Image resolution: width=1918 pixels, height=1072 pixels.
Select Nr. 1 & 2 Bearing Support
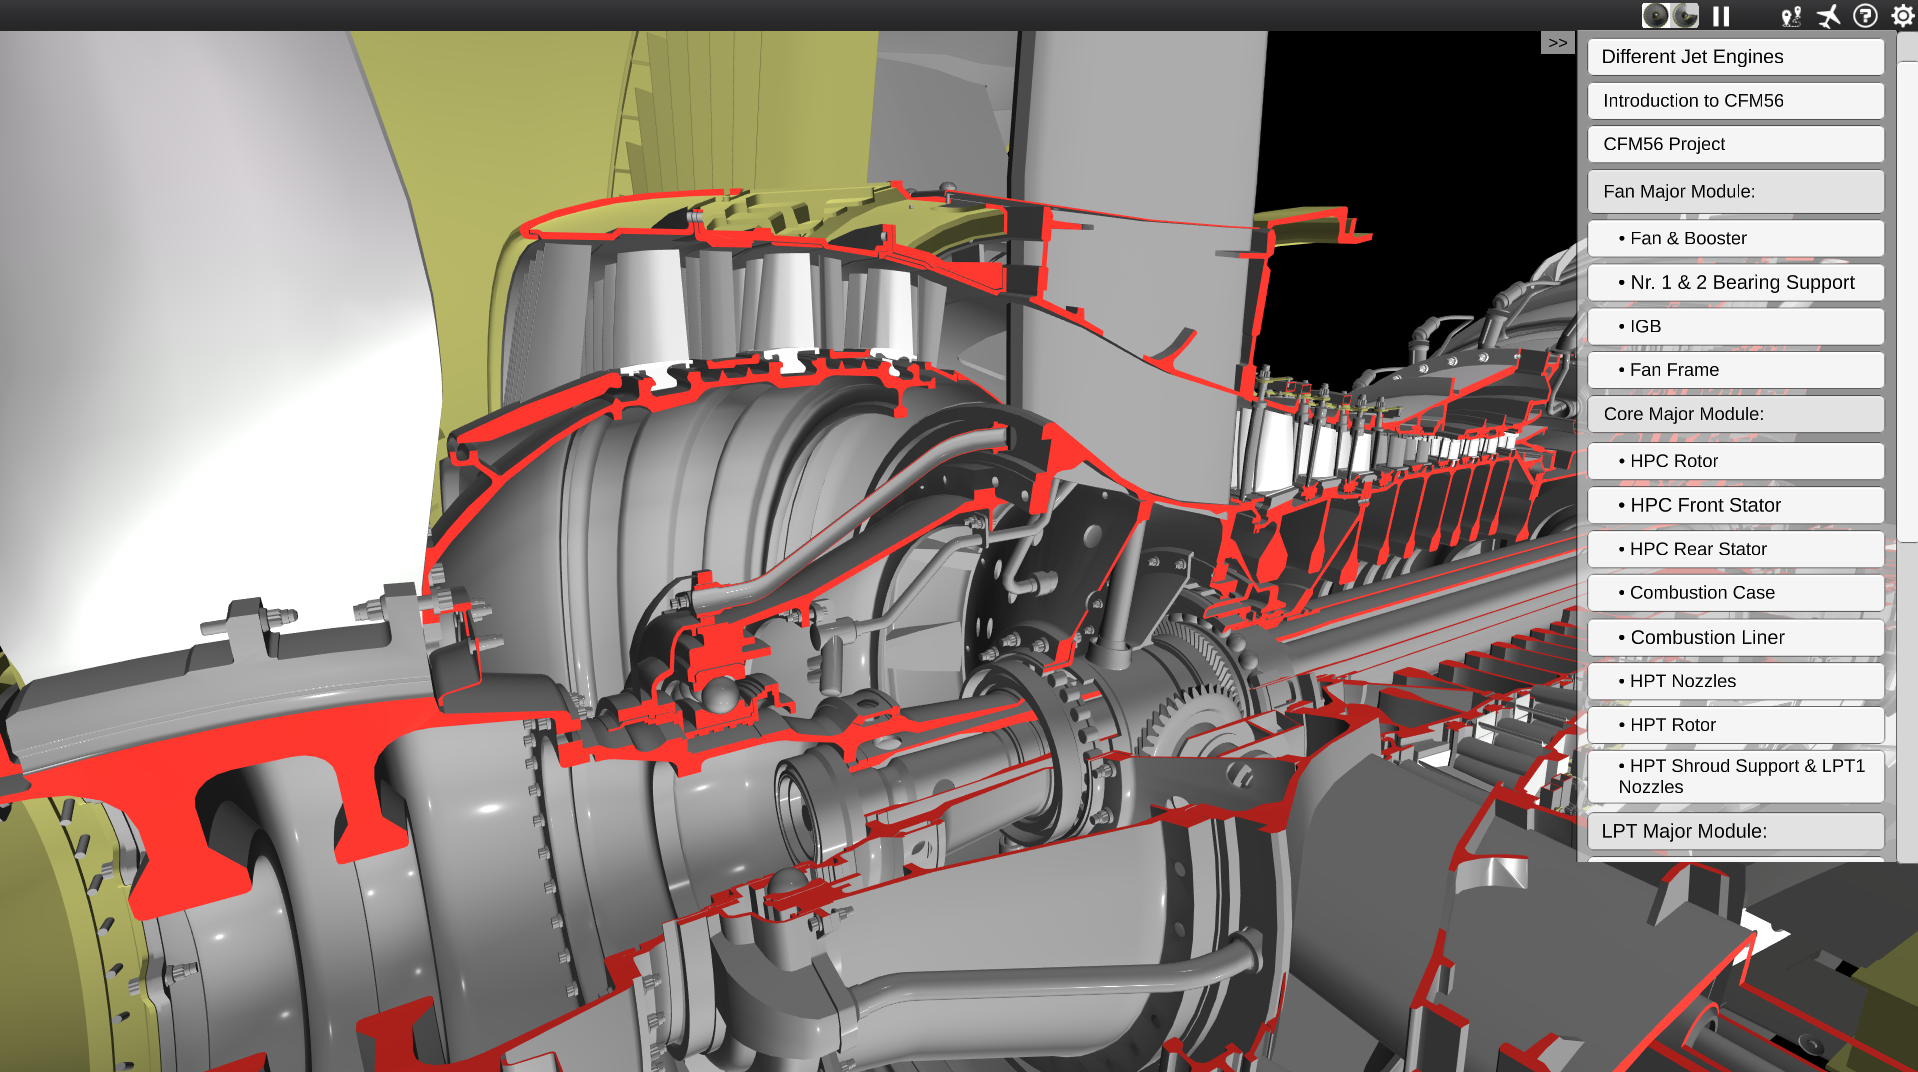point(1734,282)
